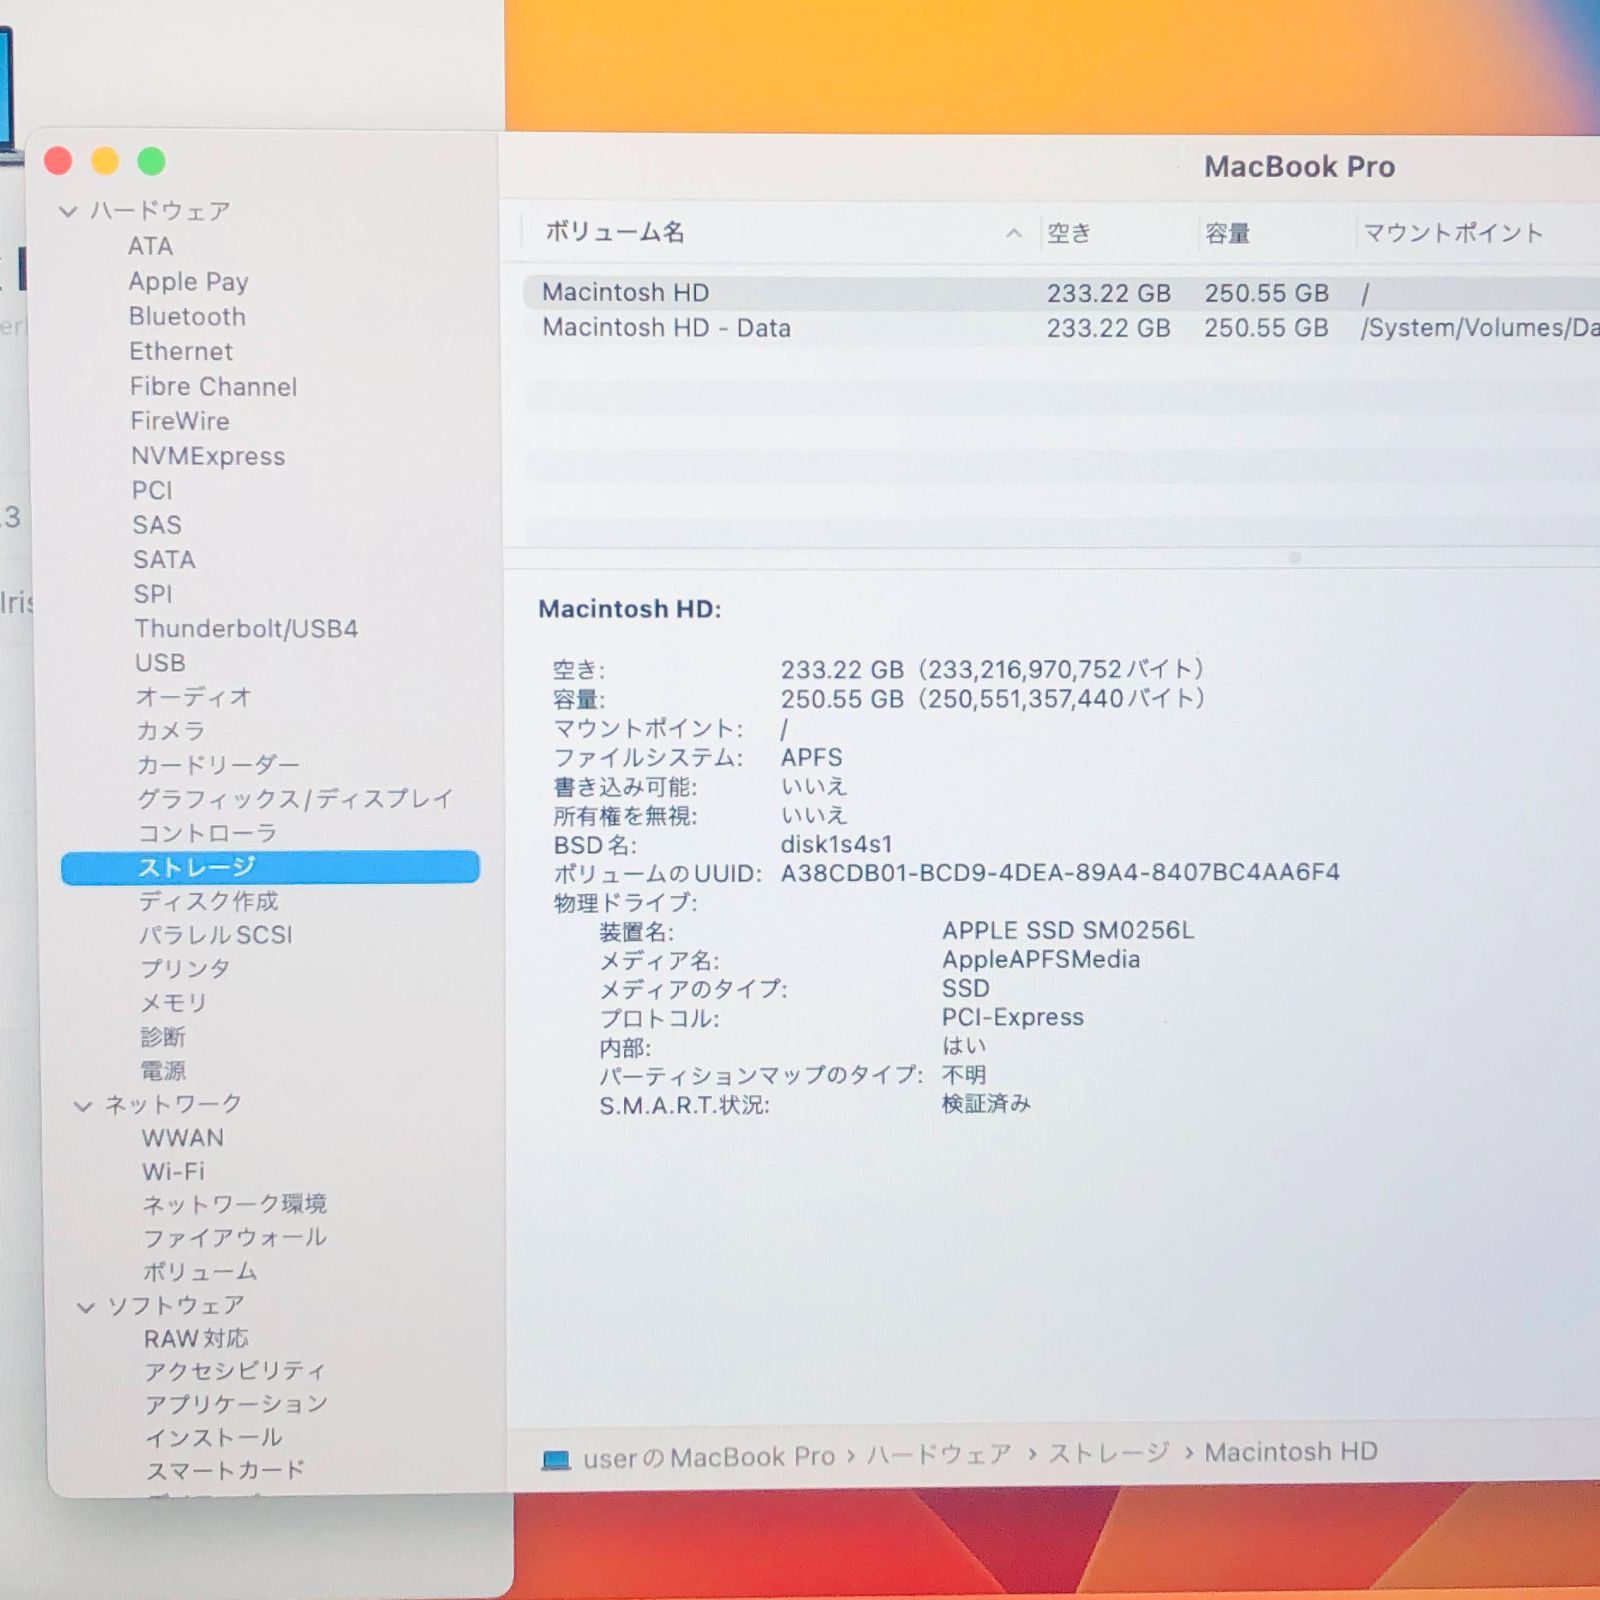Select FireWire in the sidebar
The width and height of the screenshot is (1600, 1600).
pyautogui.click(x=180, y=421)
